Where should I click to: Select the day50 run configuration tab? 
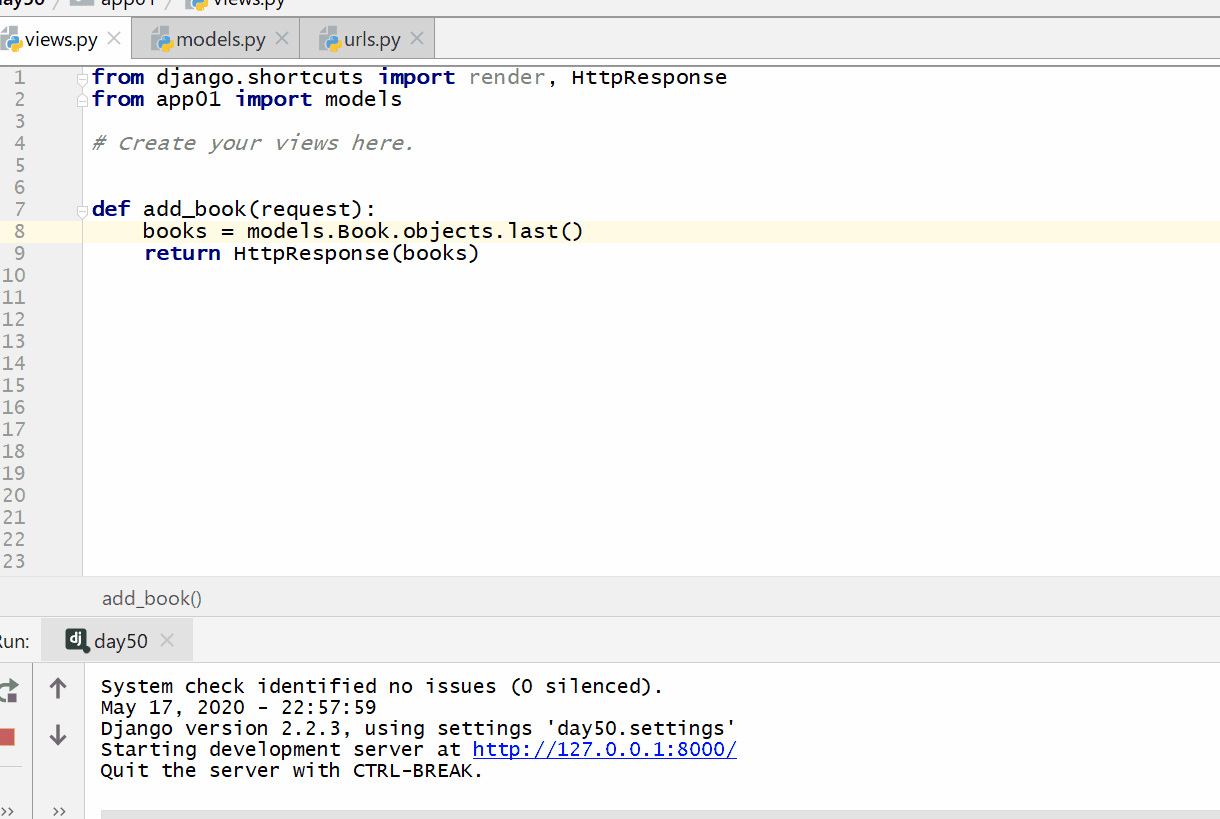120,641
